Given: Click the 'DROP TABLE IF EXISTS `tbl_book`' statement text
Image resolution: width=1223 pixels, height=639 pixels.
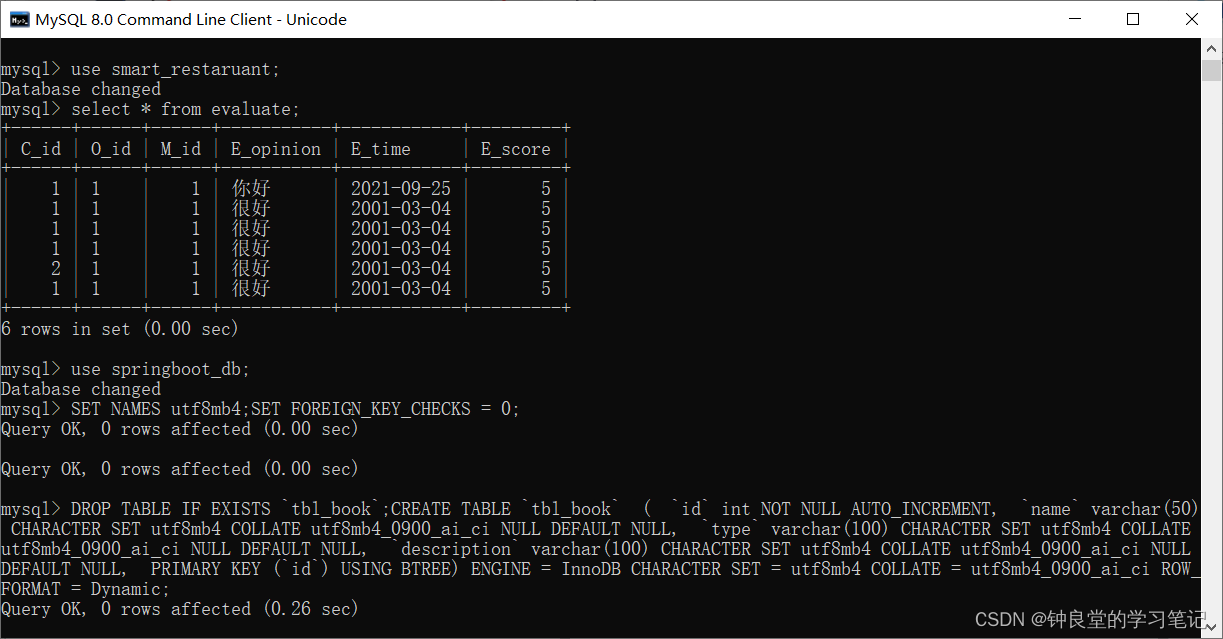Looking at the screenshot, I should 227,509.
